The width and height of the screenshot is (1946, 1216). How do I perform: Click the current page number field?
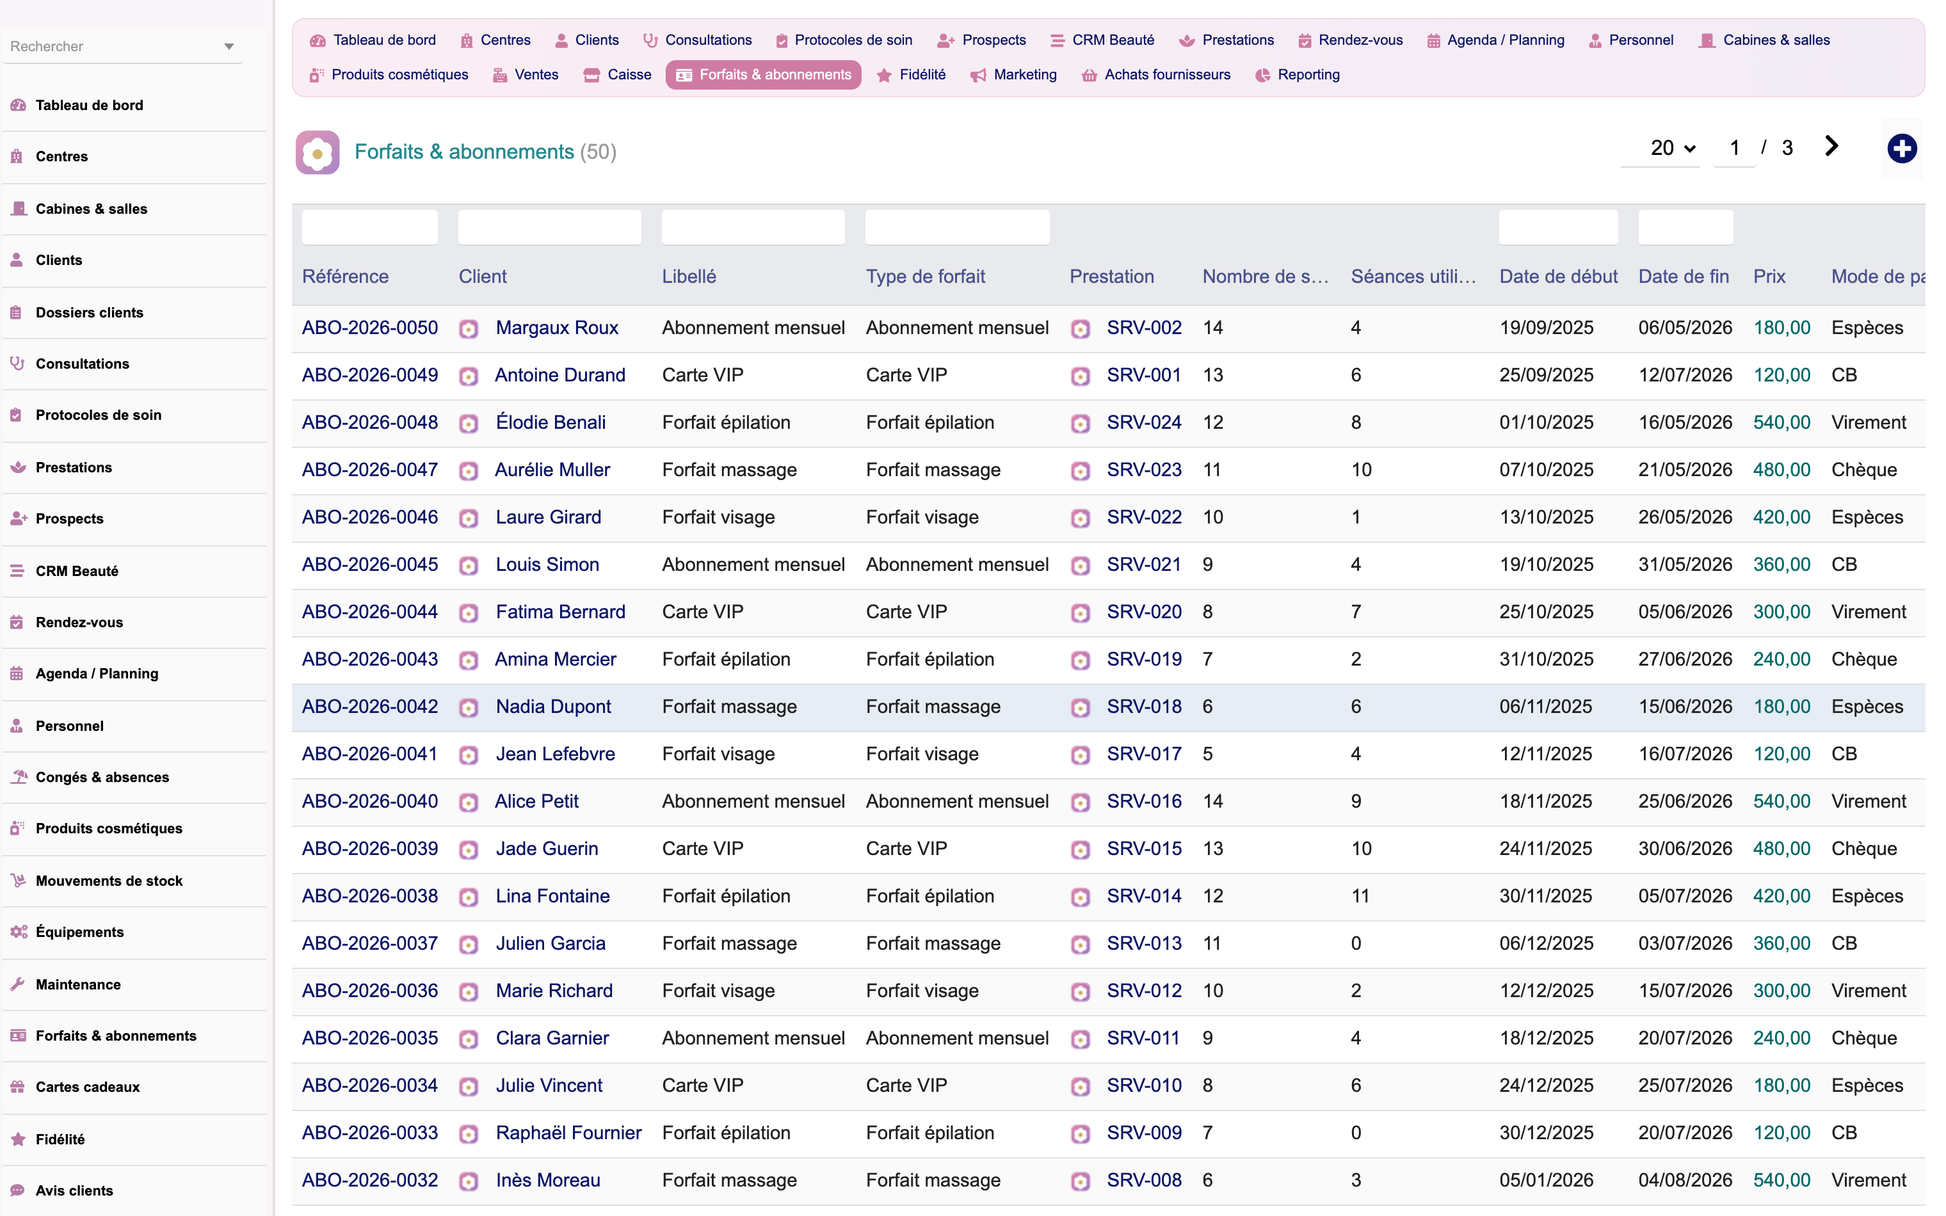1734,148
